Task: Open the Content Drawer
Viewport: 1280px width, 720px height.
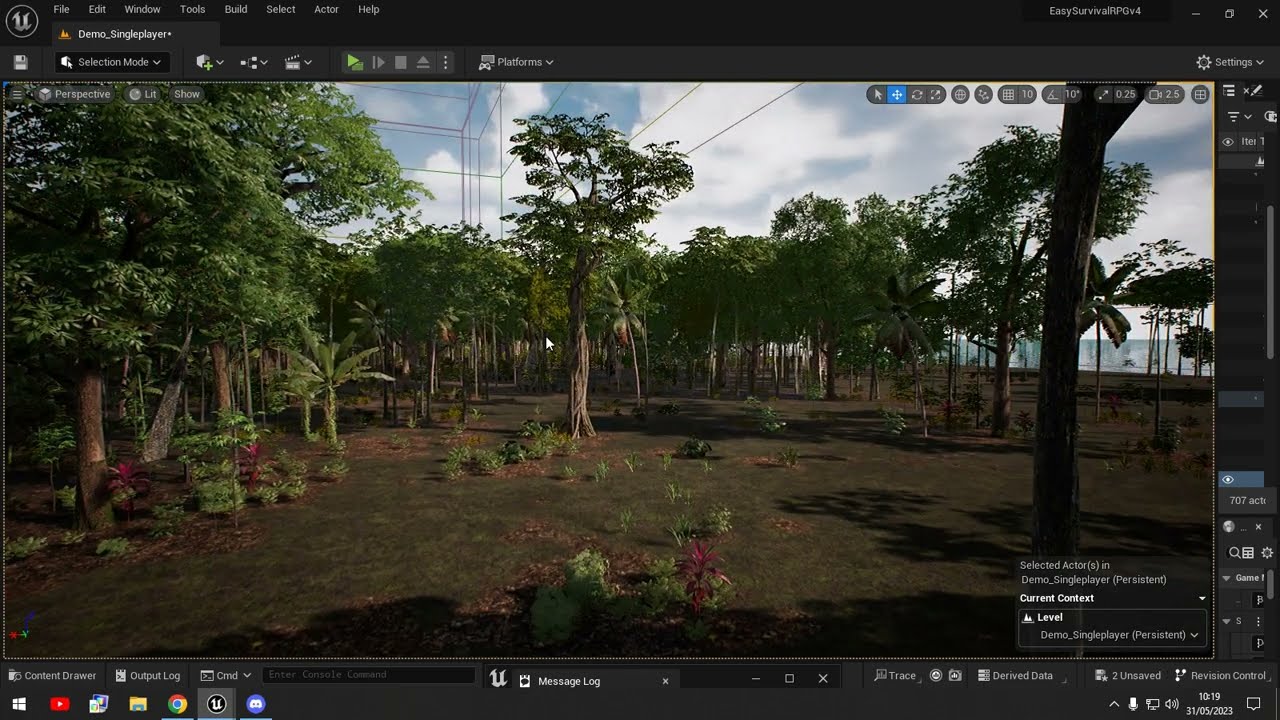Action: tap(52, 676)
